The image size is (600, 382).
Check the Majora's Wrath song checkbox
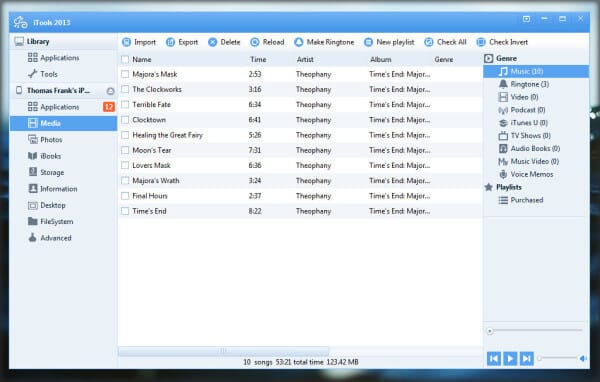(x=125, y=181)
